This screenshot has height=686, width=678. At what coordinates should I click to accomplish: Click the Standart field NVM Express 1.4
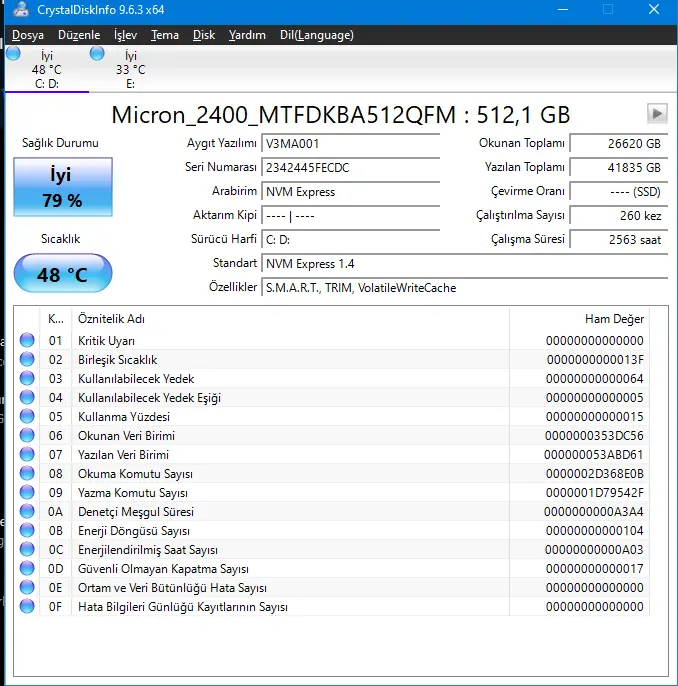[465, 264]
